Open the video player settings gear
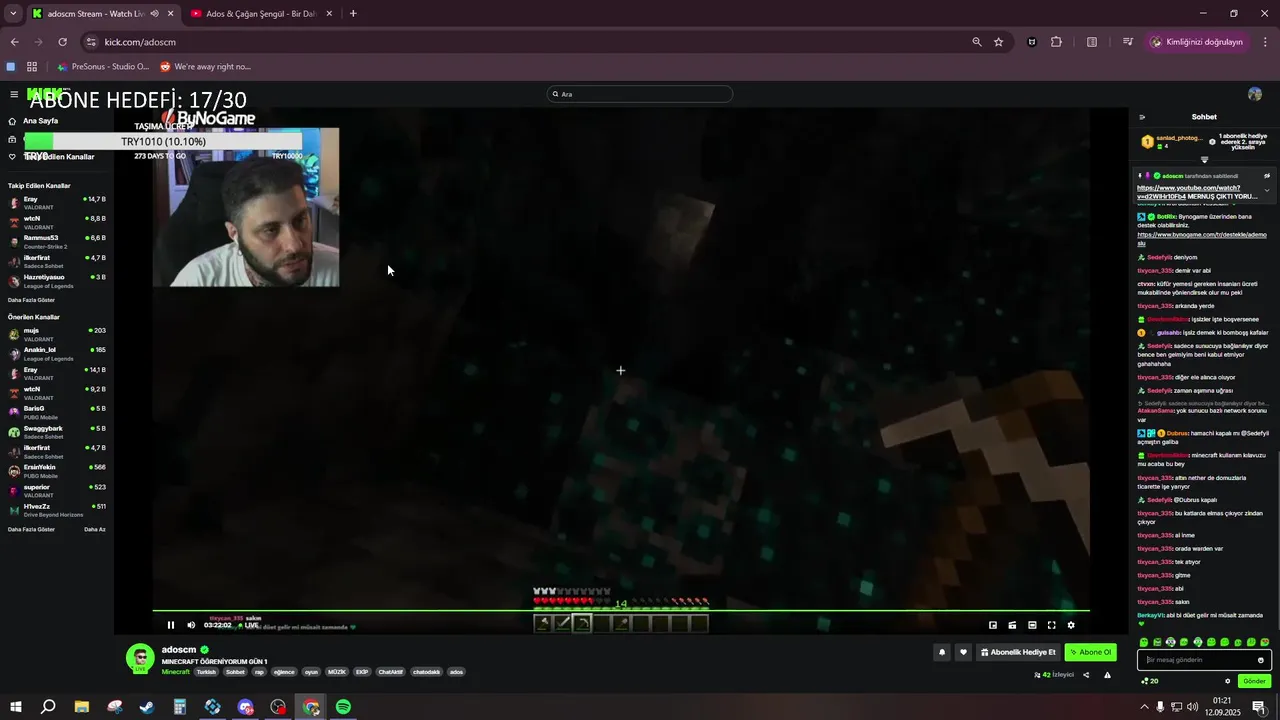Image resolution: width=1280 pixels, height=720 pixels. pyautogui.click(x=1071, y=625)
